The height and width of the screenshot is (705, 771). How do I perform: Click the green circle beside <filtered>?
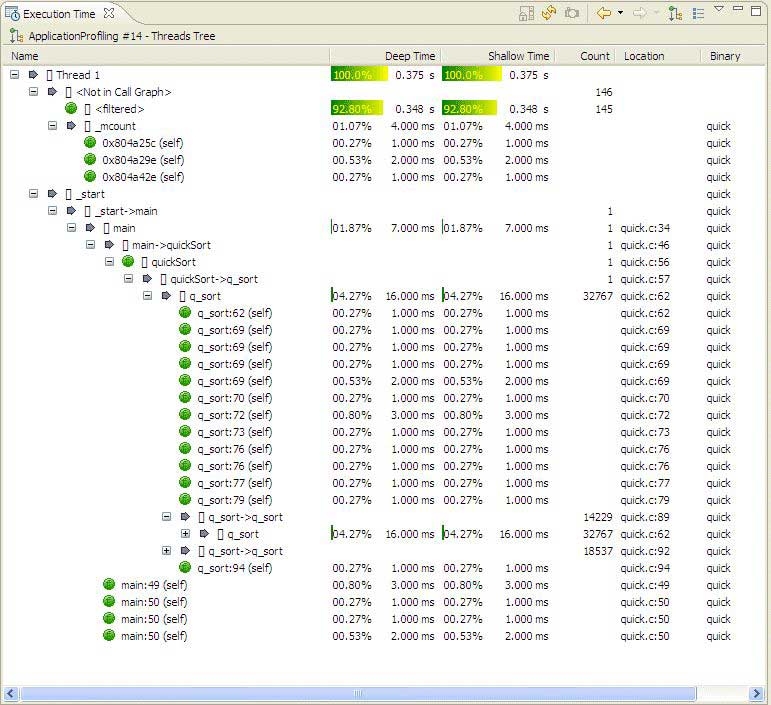71,109
